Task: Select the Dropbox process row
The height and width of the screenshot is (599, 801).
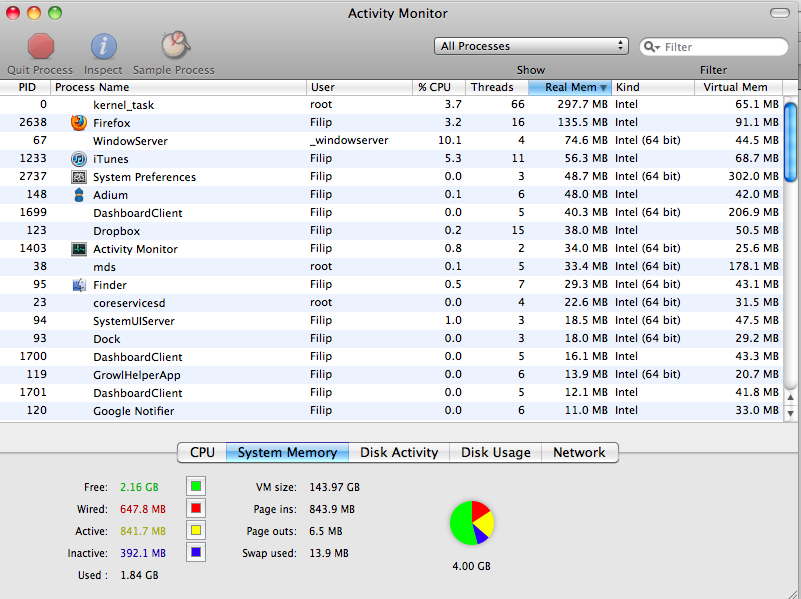Action: (x=391, y=230)
